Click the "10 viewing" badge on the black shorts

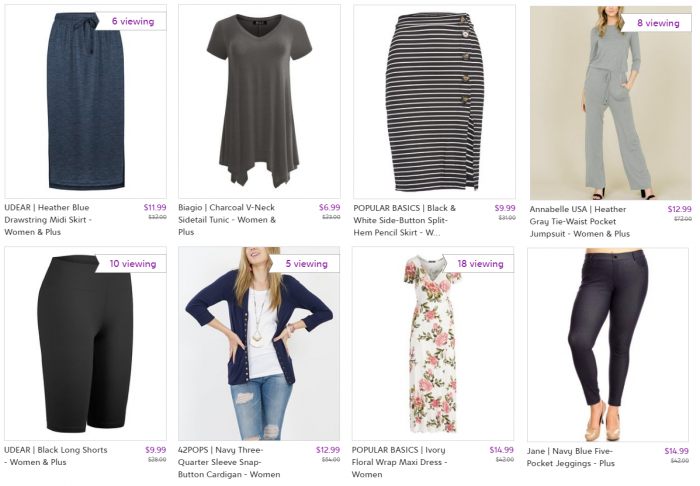coord(133,264)
